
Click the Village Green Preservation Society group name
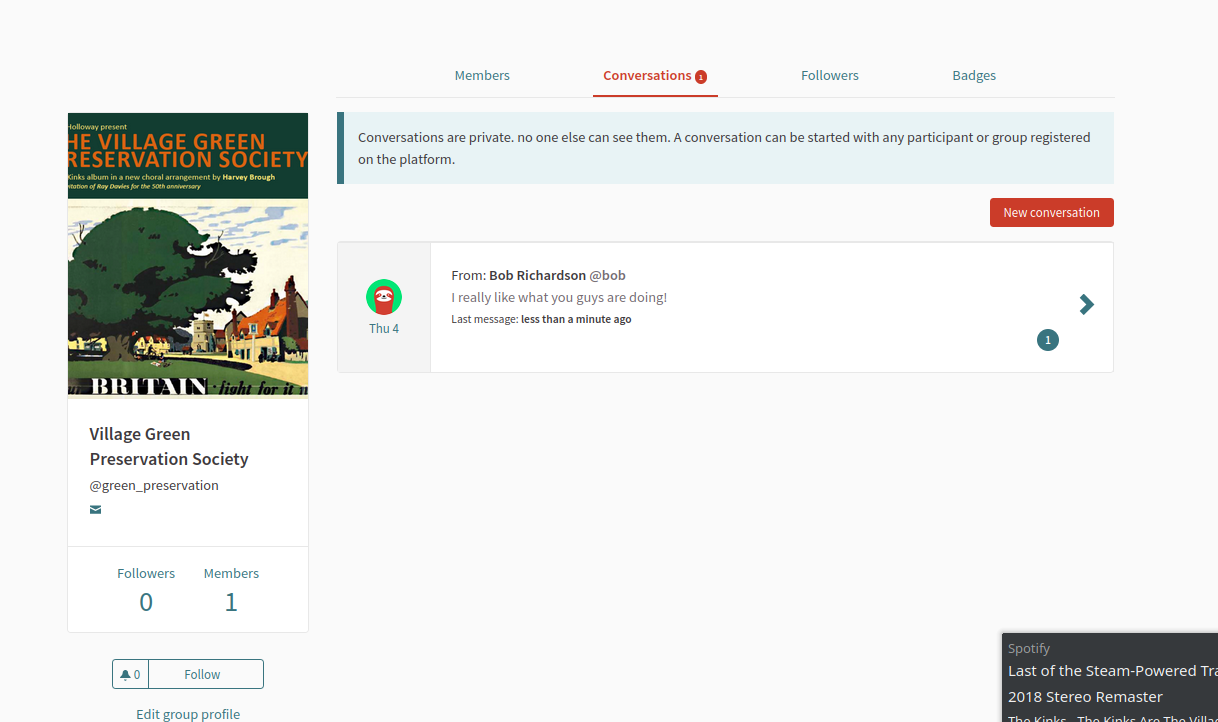click(169, 446)
